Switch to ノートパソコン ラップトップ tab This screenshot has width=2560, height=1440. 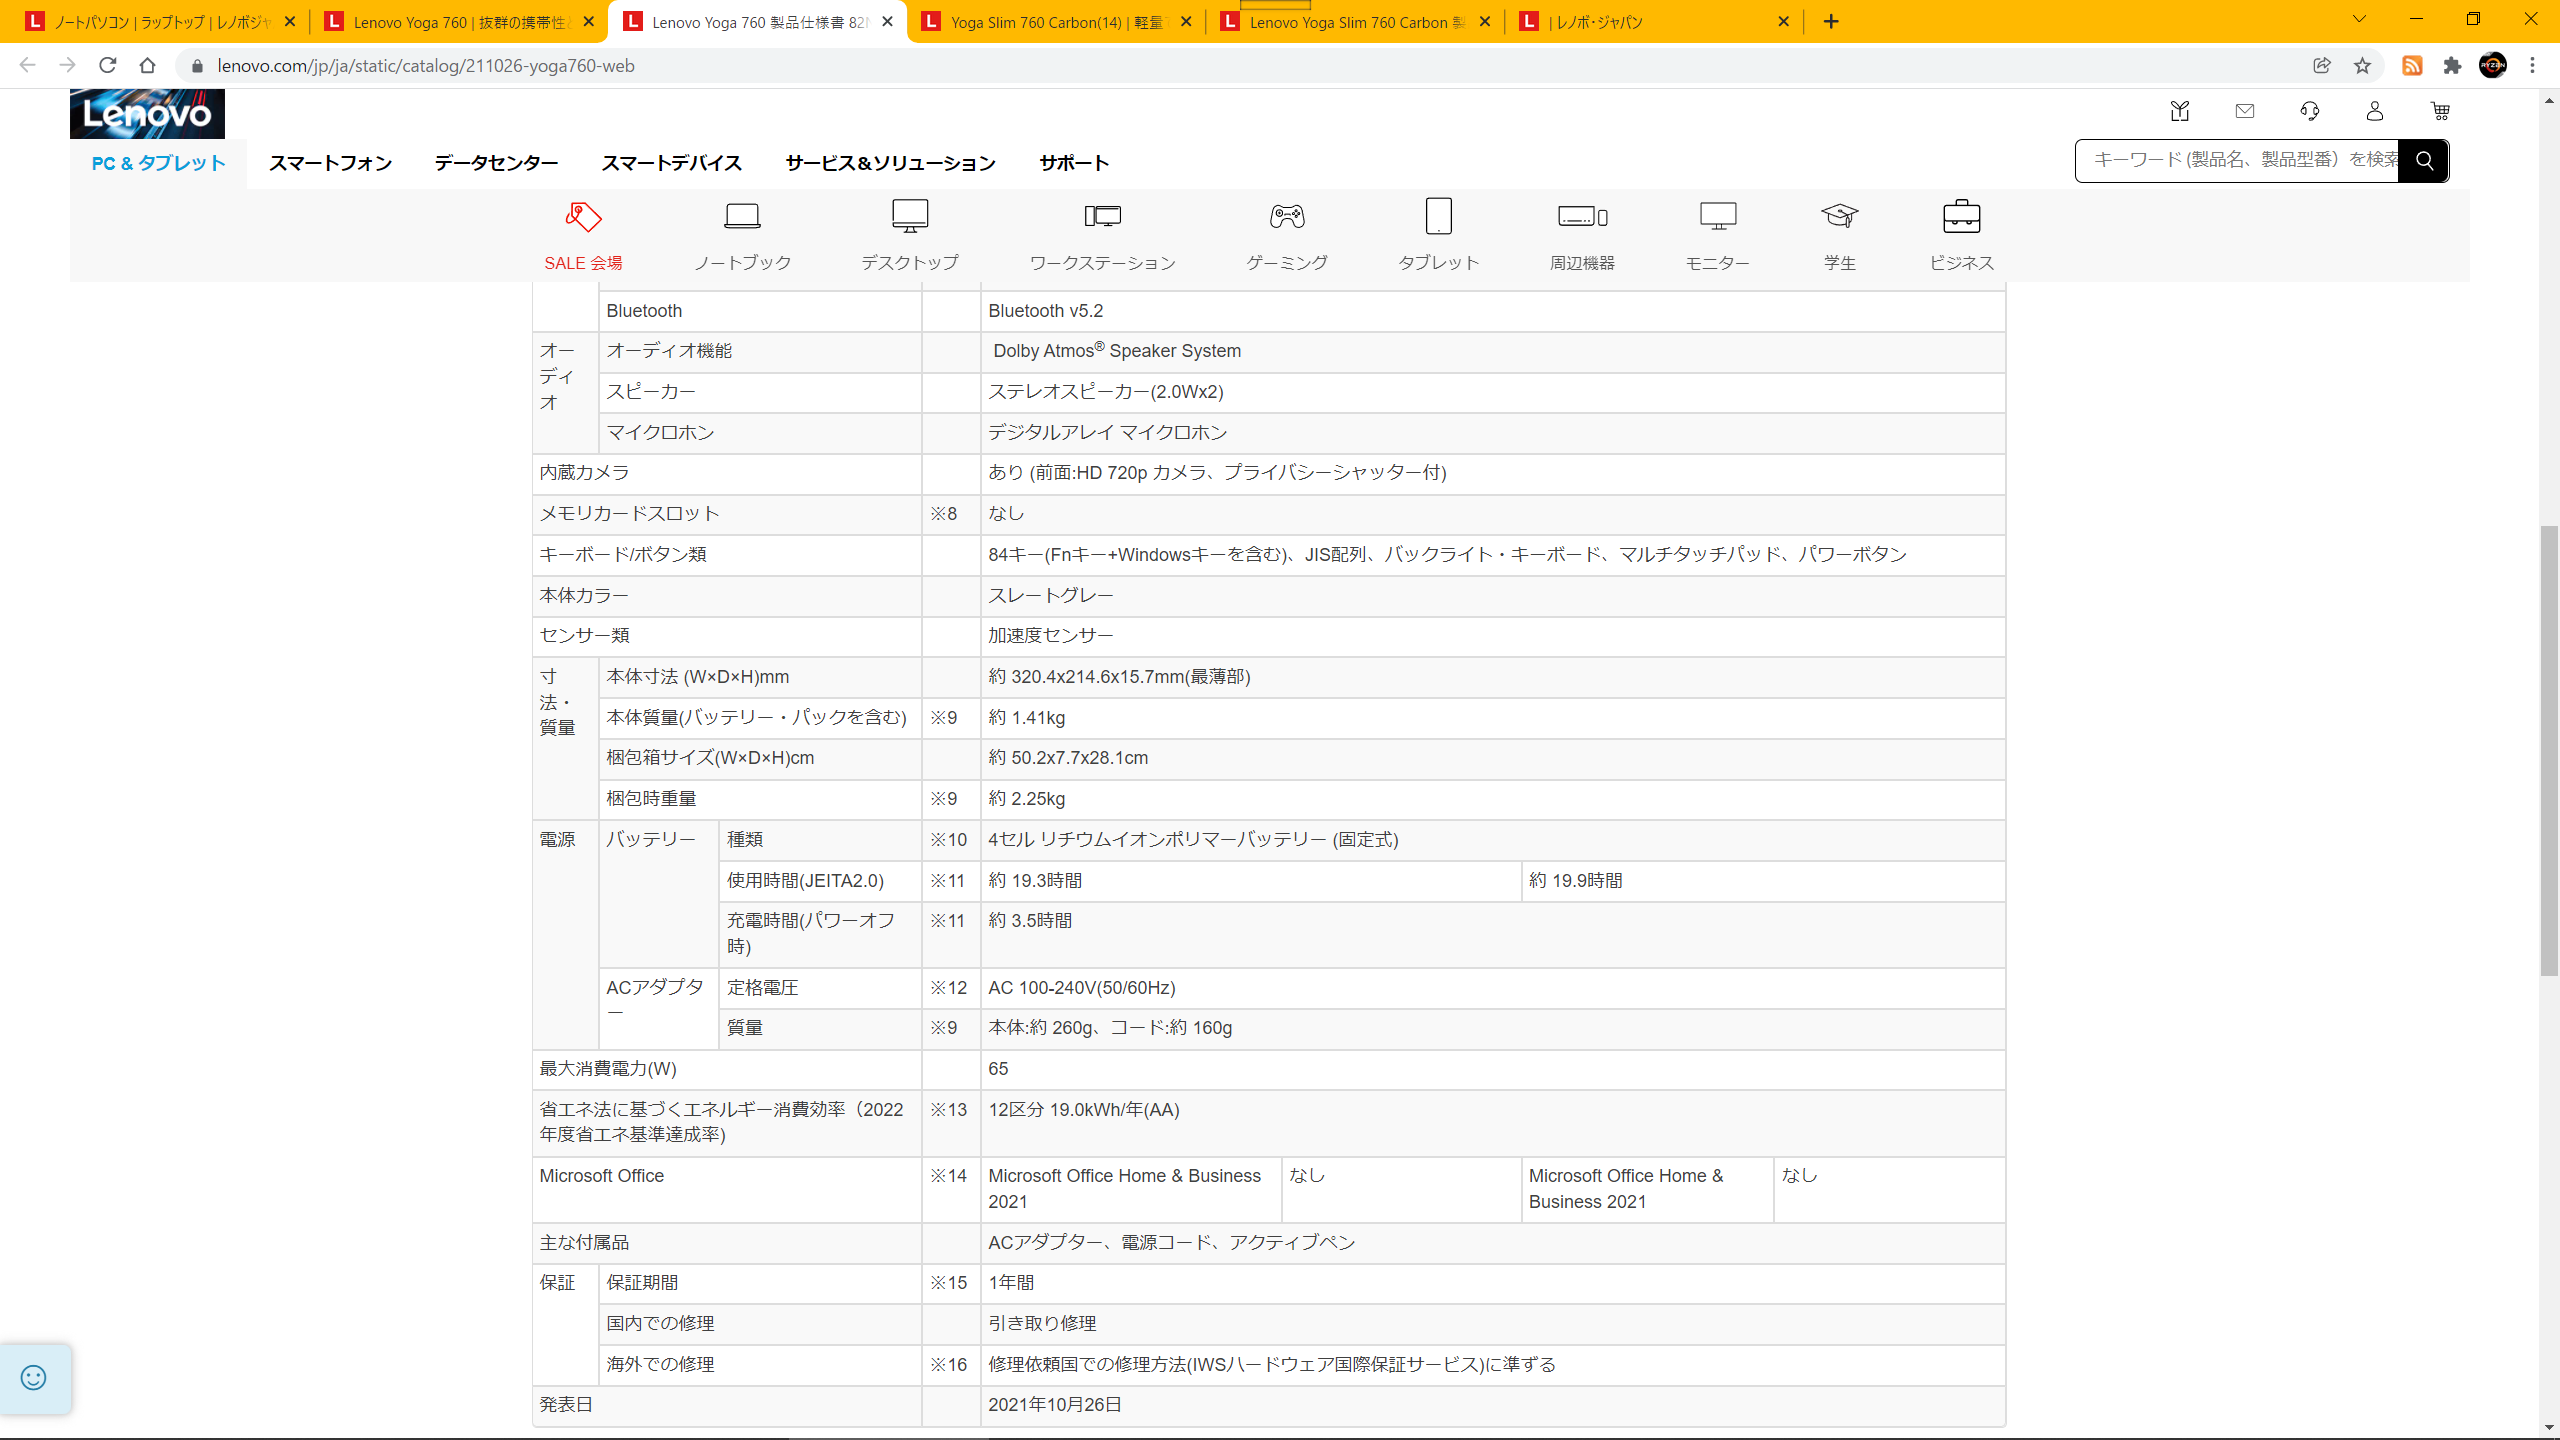[x=160, y=22]
